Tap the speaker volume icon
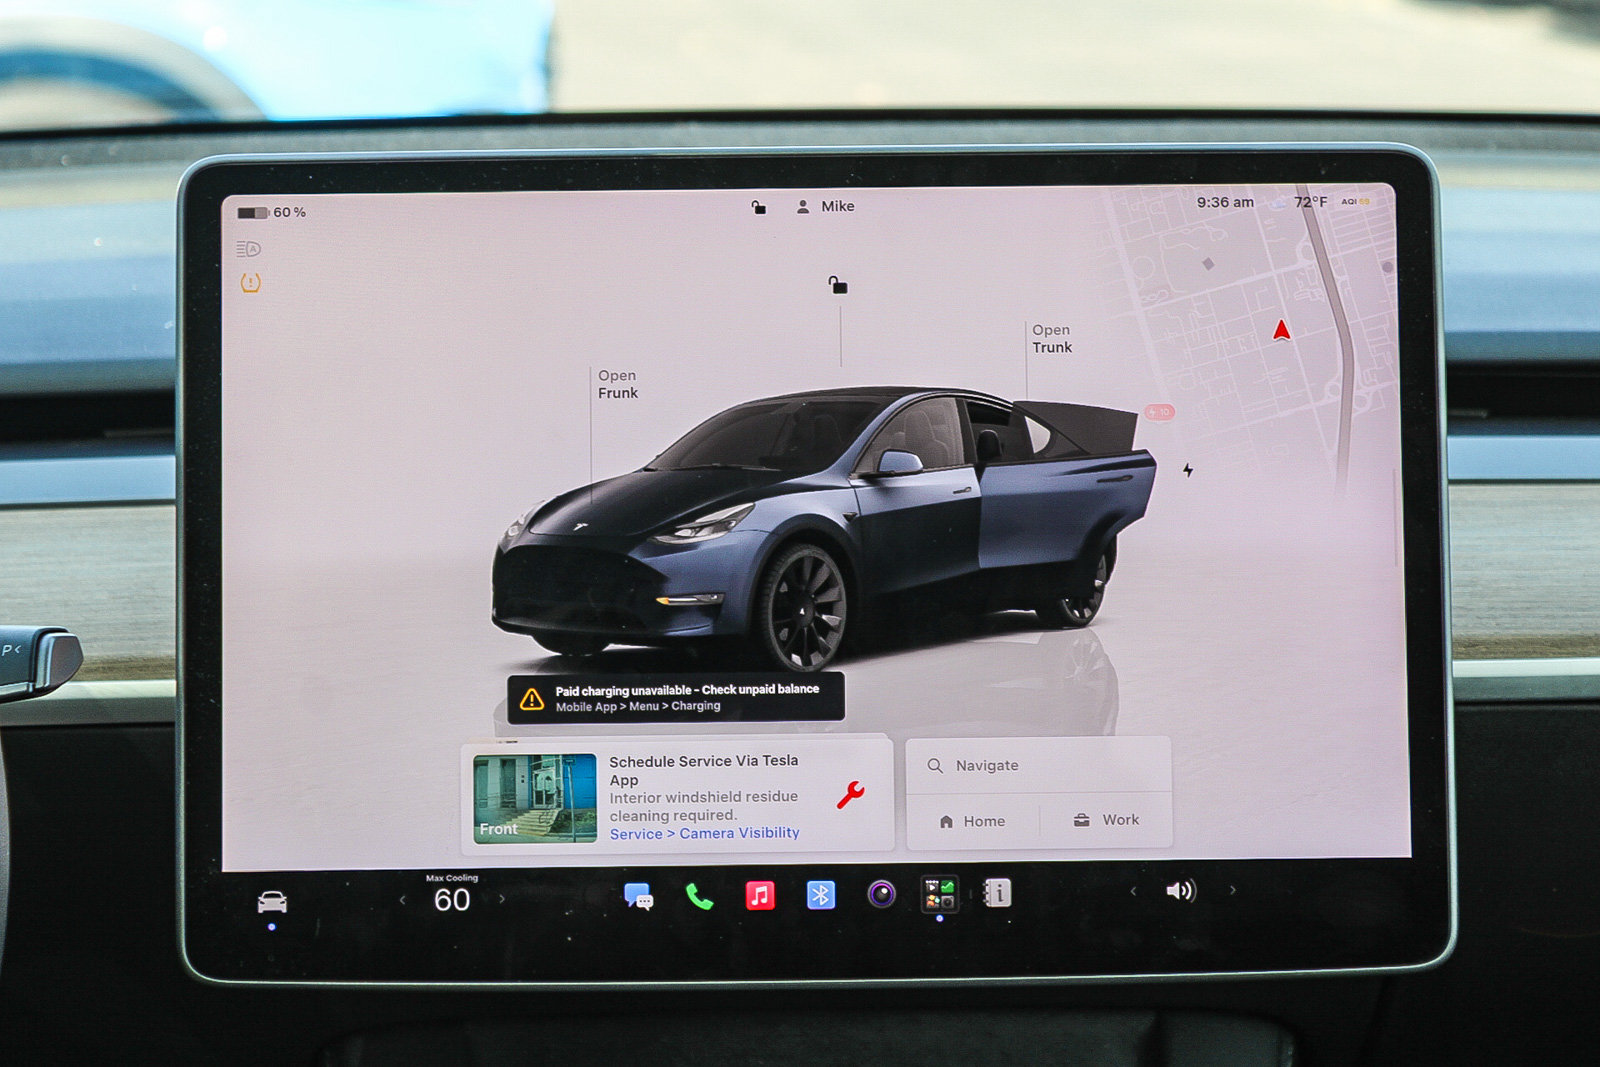This screenshot has width=1600, height=1067. pos(1181,890)
